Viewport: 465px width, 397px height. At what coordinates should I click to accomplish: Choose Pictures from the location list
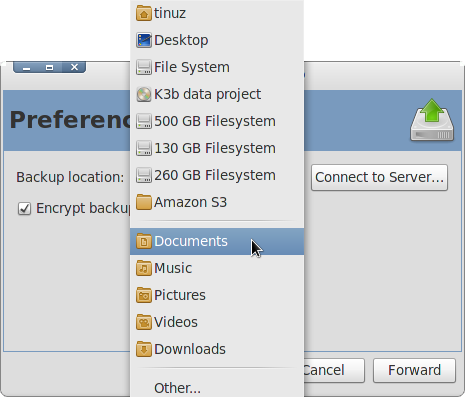coord(217,295)
